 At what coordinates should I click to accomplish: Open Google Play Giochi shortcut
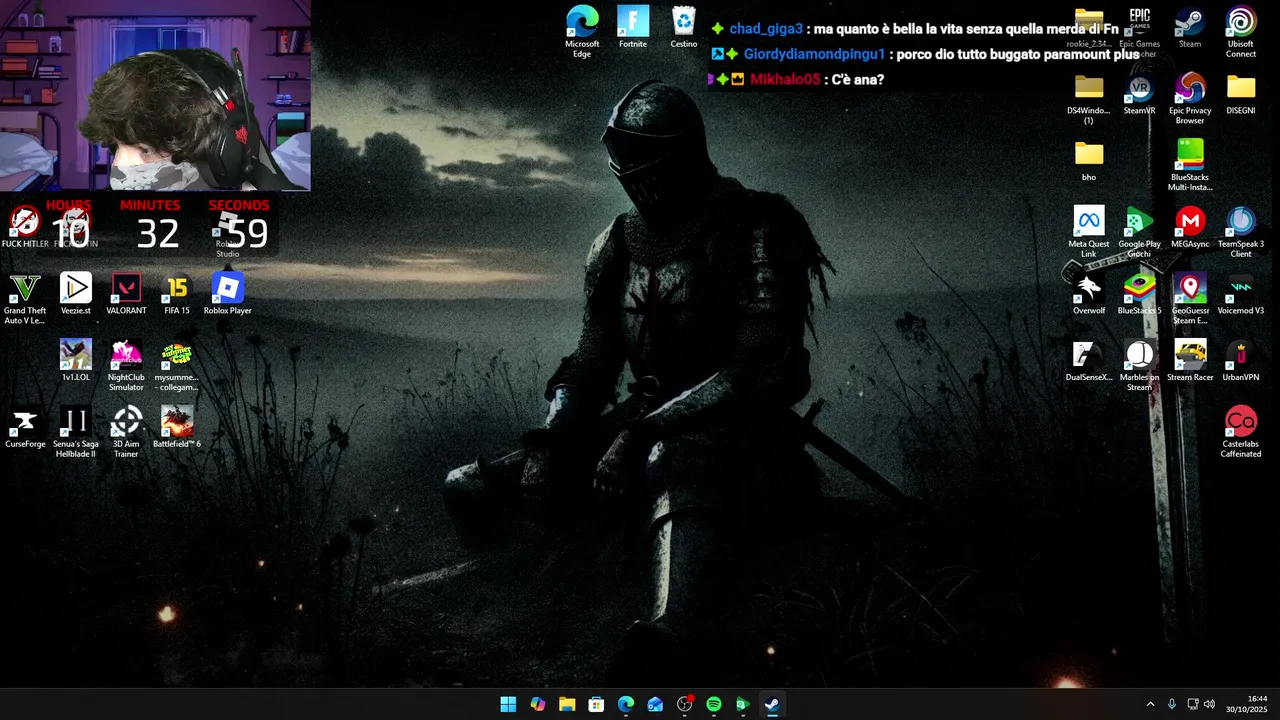coord(1139,232)
